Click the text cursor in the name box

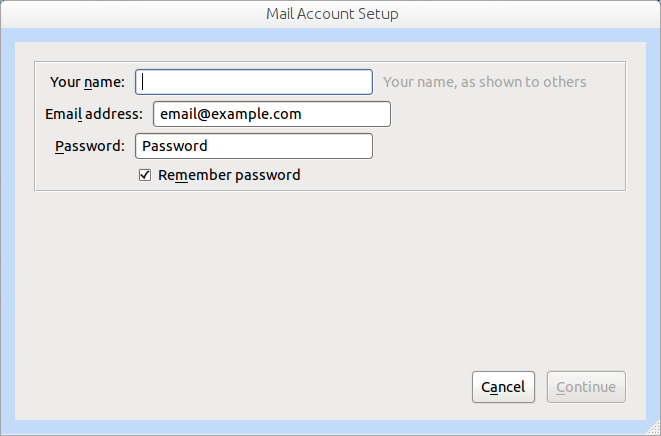pyautogui.click(x=142, y=82)
